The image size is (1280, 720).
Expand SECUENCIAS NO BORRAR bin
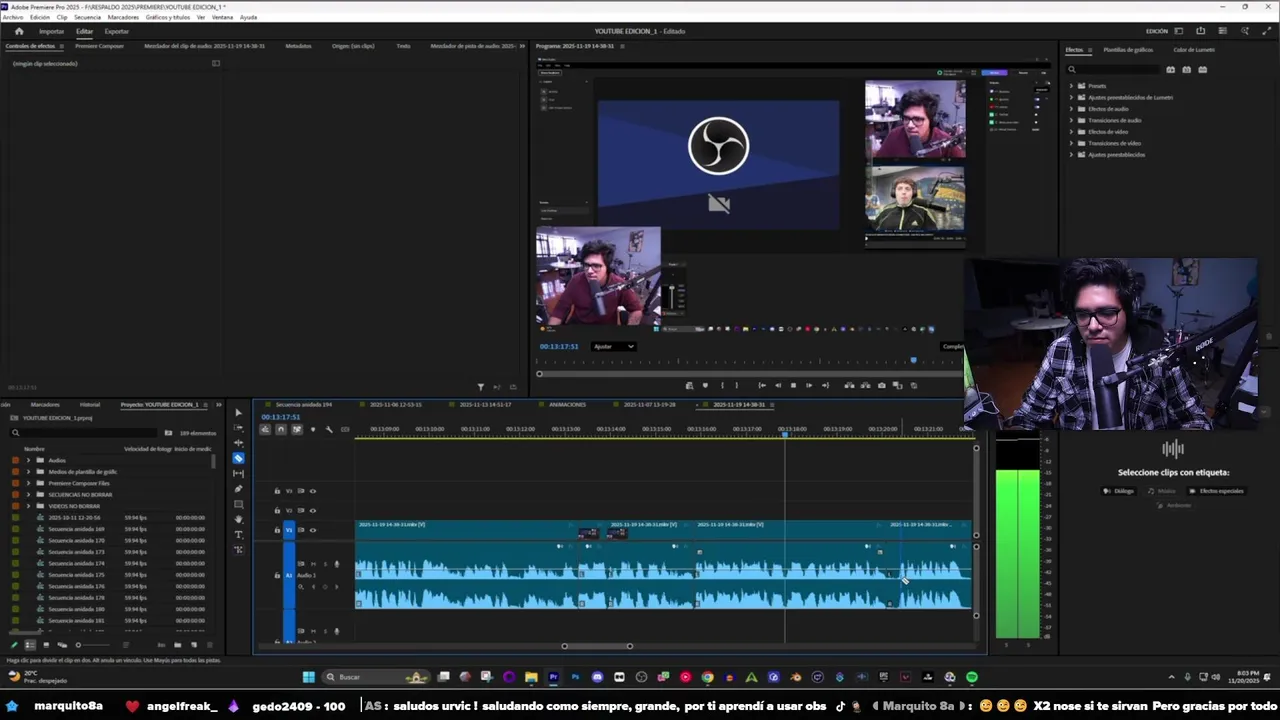coord(28,495)
